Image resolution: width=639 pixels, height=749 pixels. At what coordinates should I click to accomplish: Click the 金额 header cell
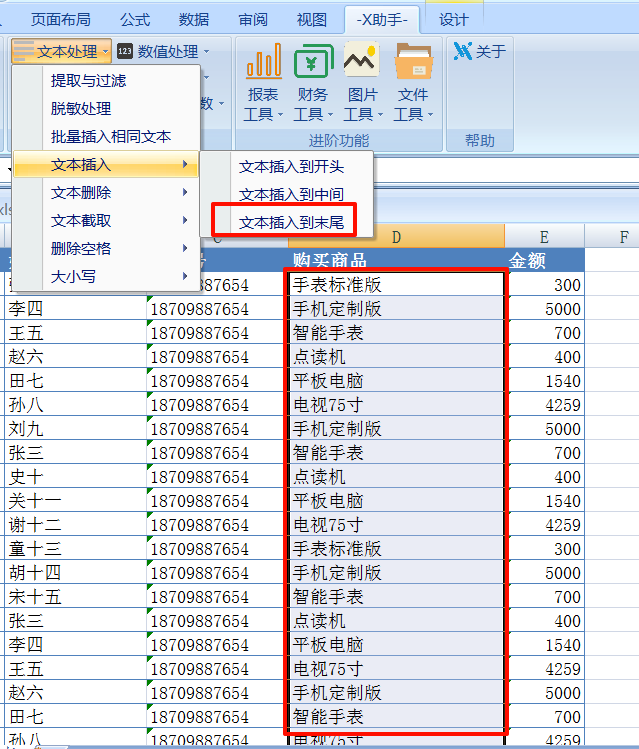544,260
